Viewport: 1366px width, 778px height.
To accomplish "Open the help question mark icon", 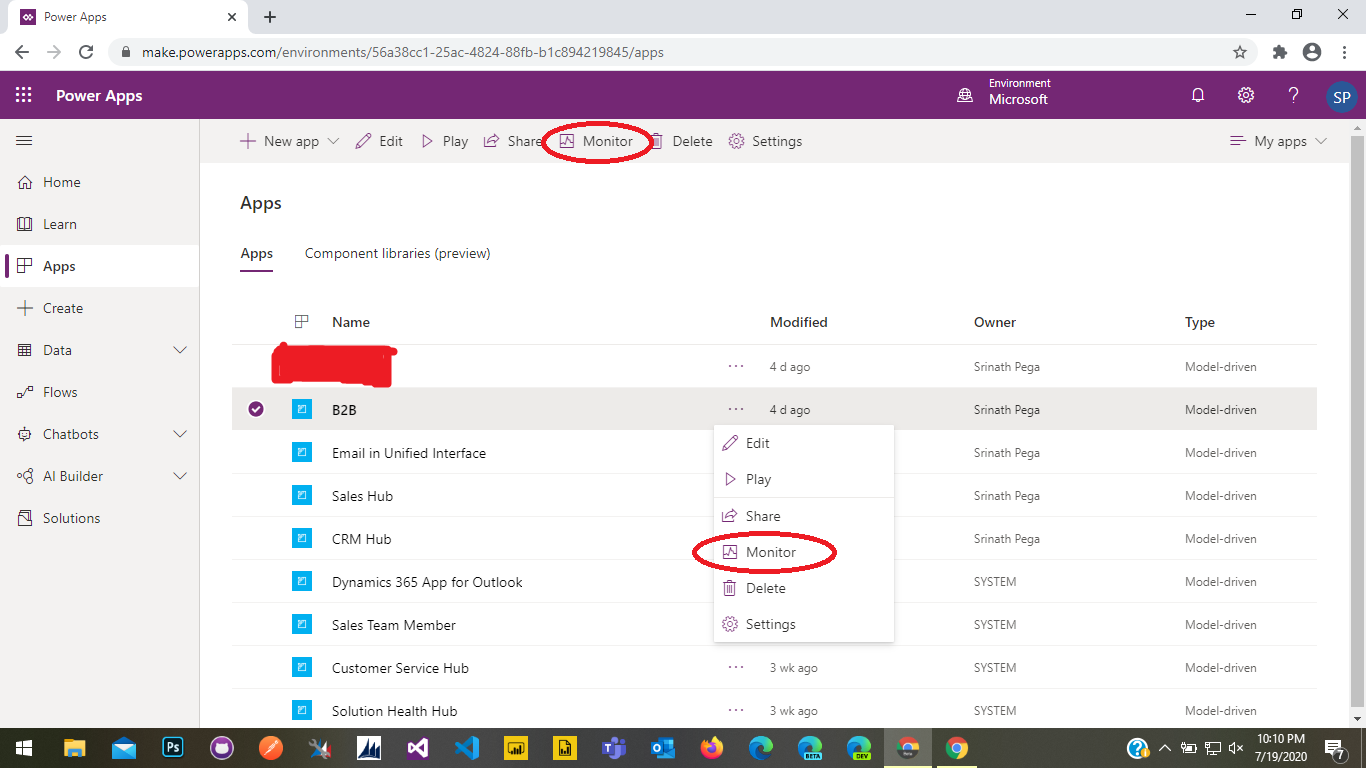I will (x=1293, y=94).
